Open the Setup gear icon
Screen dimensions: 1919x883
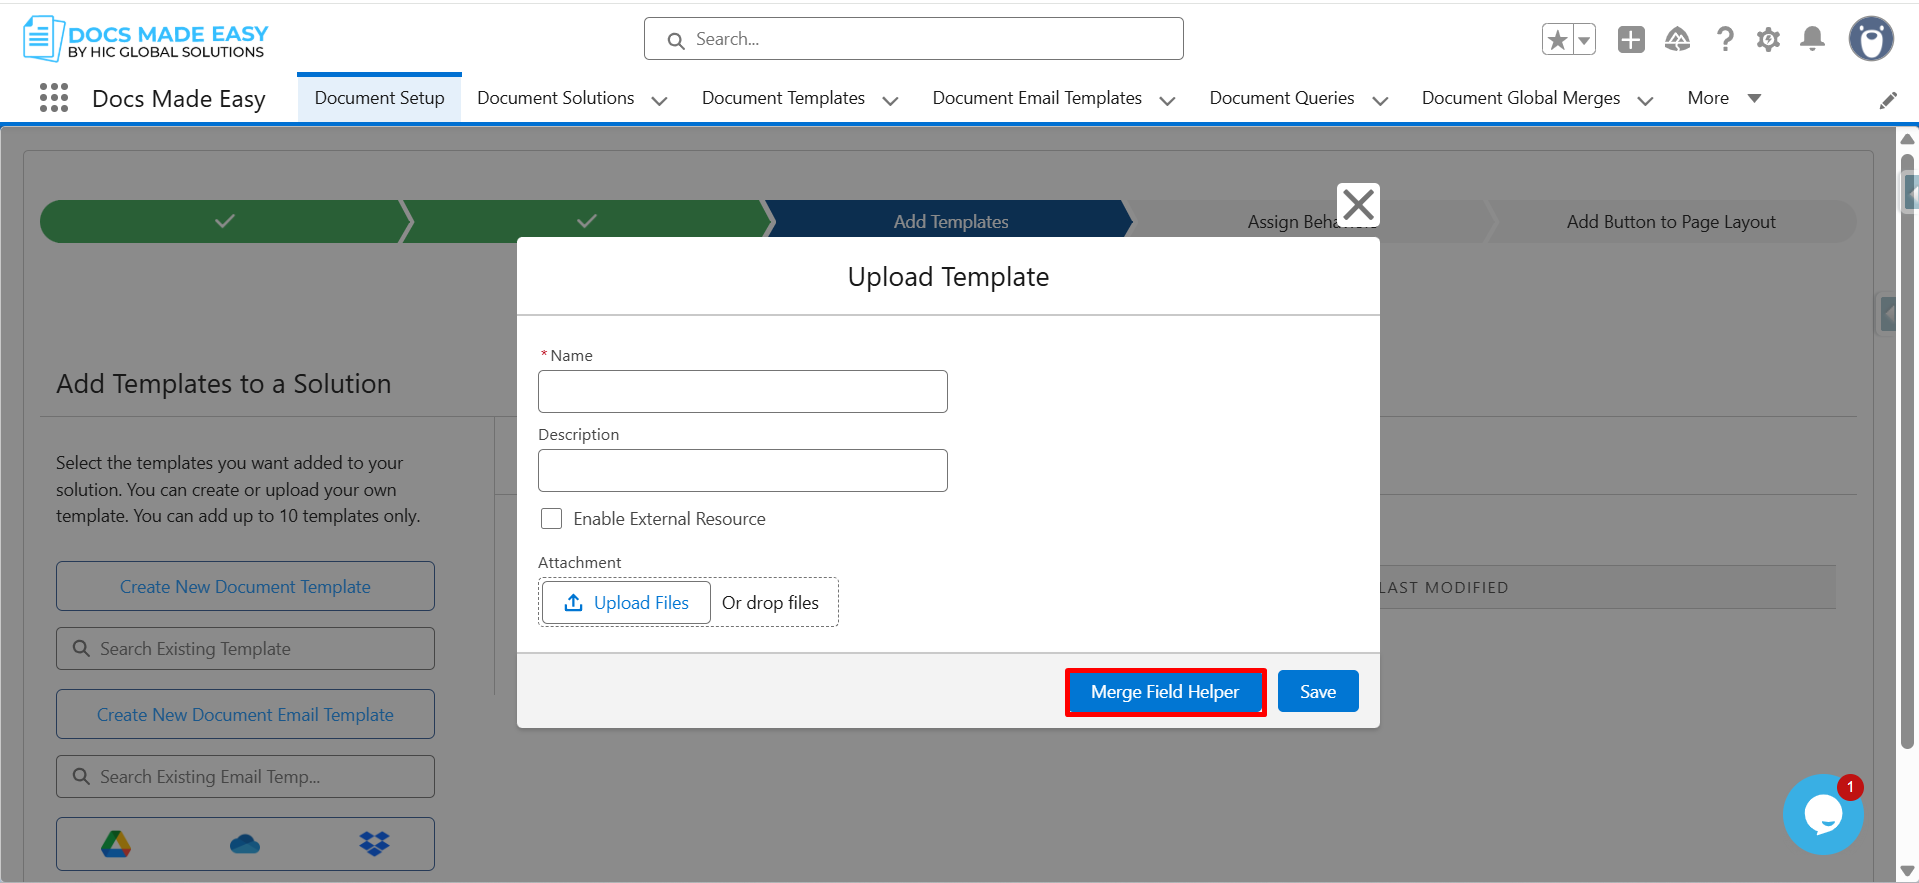1768,40
